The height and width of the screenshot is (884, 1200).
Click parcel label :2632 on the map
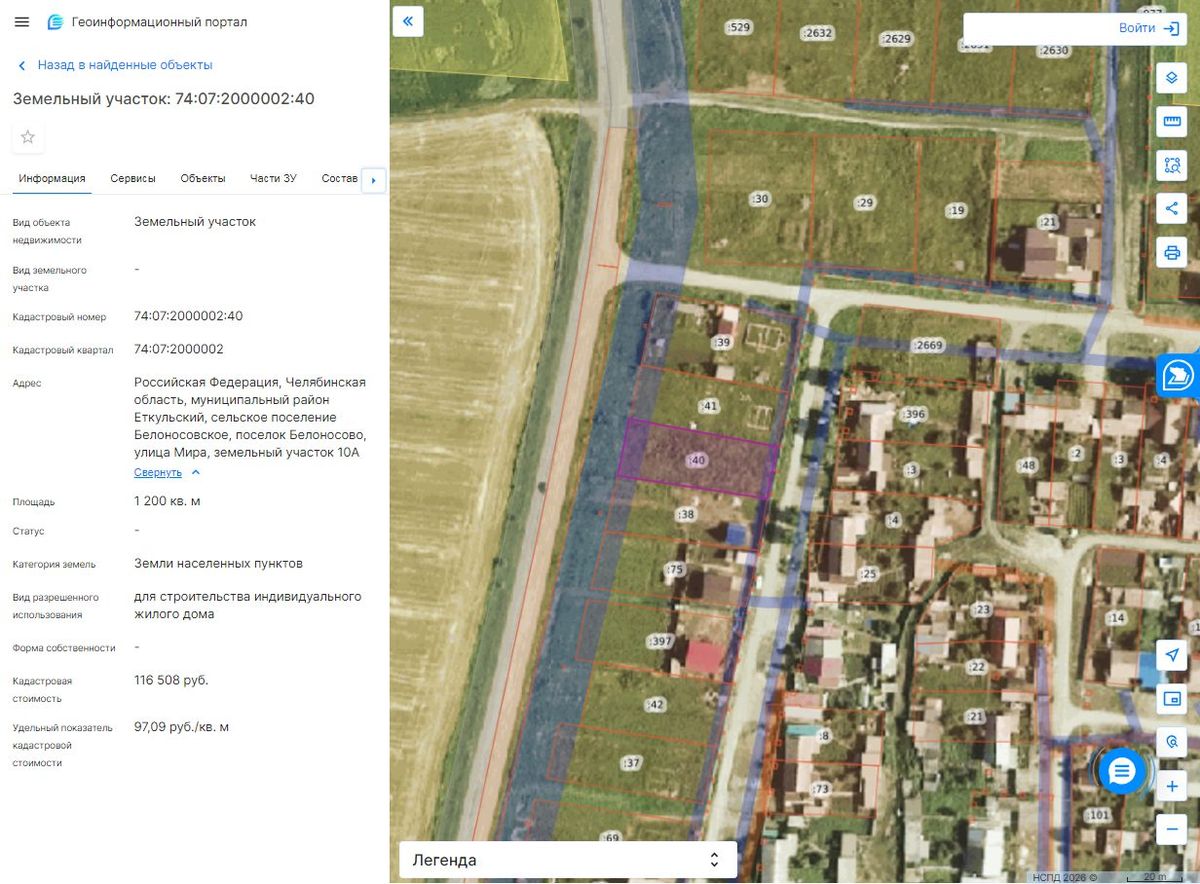(818, 33)
